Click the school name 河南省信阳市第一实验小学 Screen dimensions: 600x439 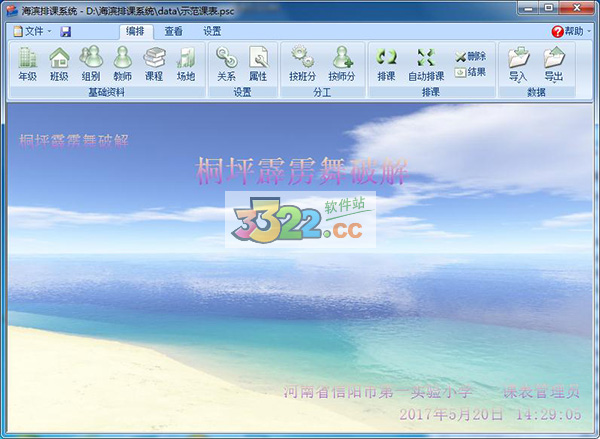pyautogui.click(x=378, y=392)
